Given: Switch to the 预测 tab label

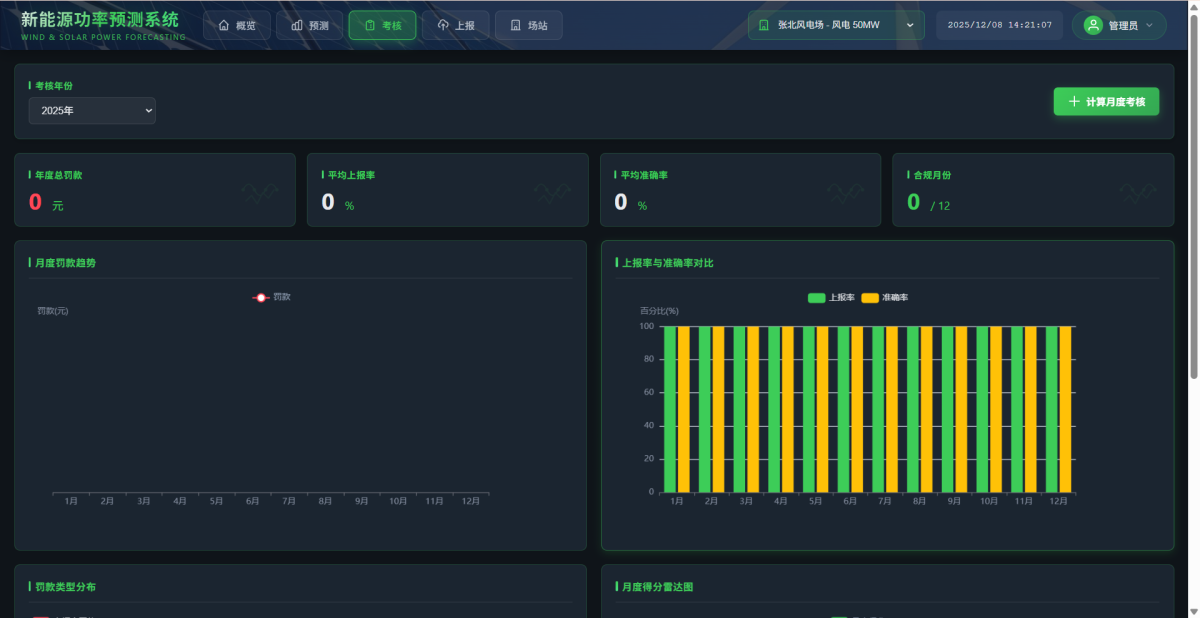Looking at the screenshot, I should pyautogui.click(x=319, y=25).
